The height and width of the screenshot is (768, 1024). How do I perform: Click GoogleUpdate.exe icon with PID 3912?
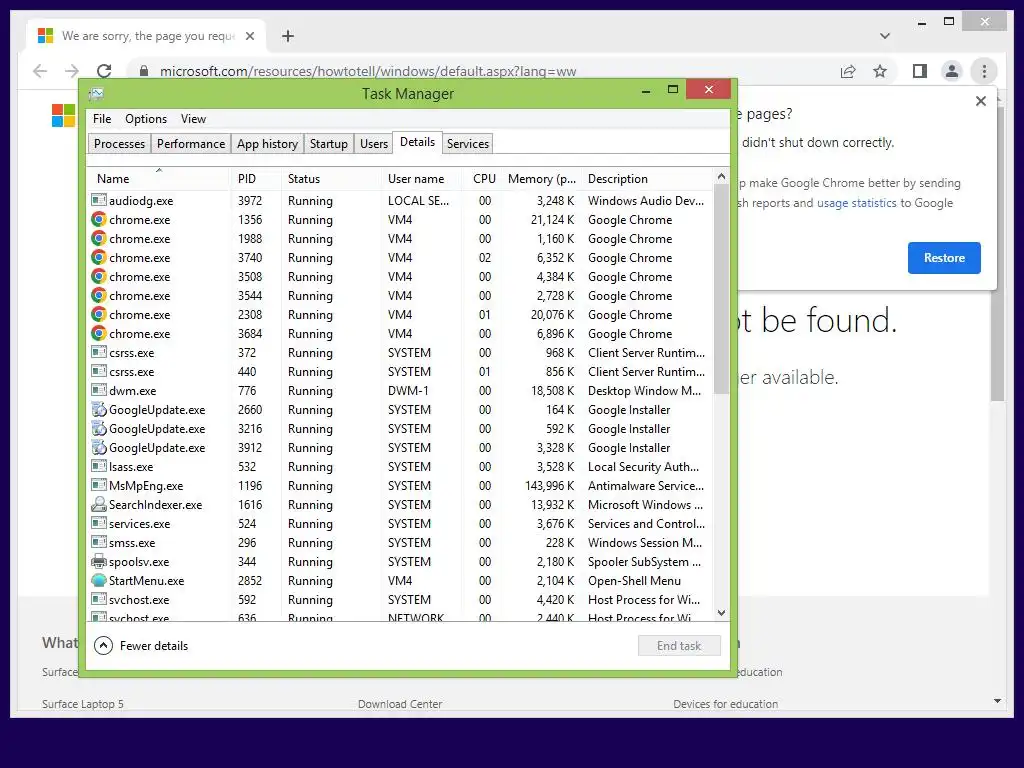tap(99, 447)
